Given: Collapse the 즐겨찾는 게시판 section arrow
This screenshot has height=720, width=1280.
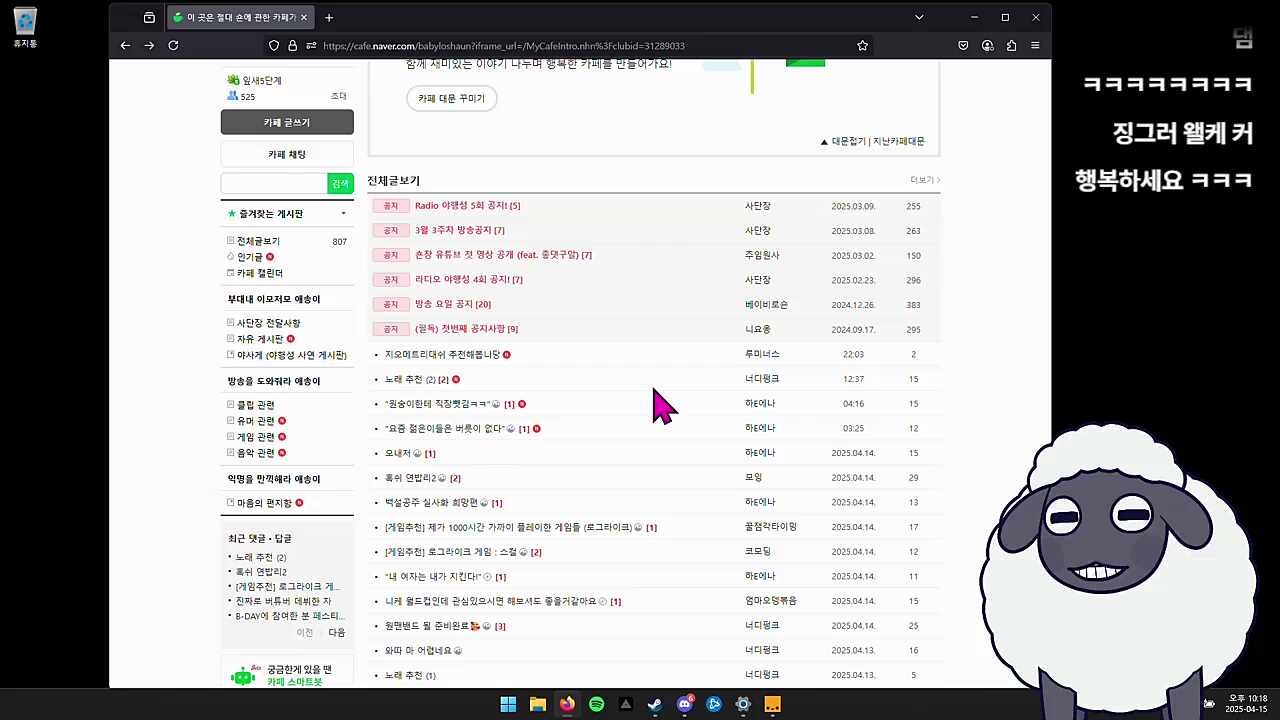Looking at the screenshot, I should pyautogui.click(x=343, y=214).
